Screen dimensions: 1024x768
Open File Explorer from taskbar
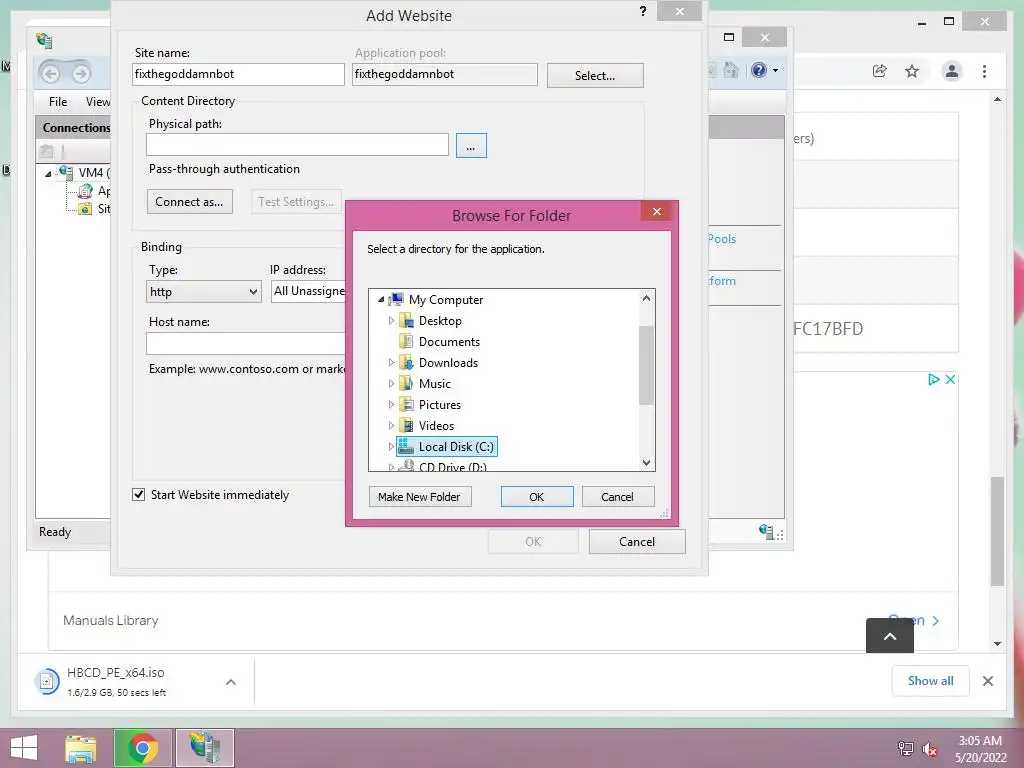coord(81,748)
